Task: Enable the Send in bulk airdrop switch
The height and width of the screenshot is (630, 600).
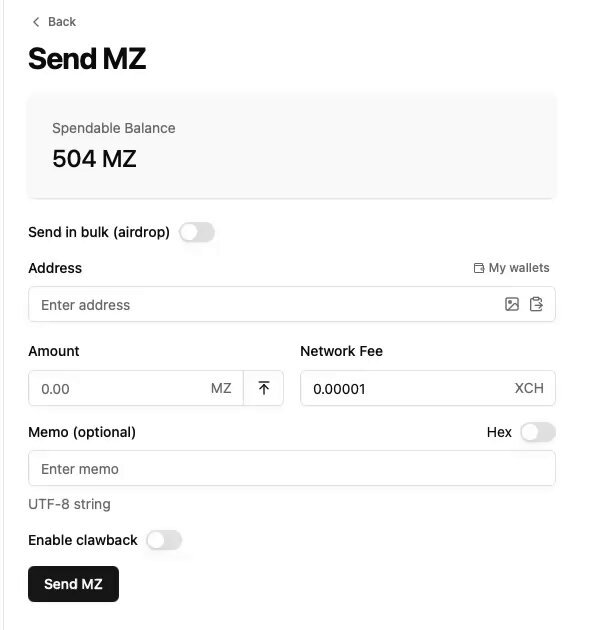Action: point(197,232)
